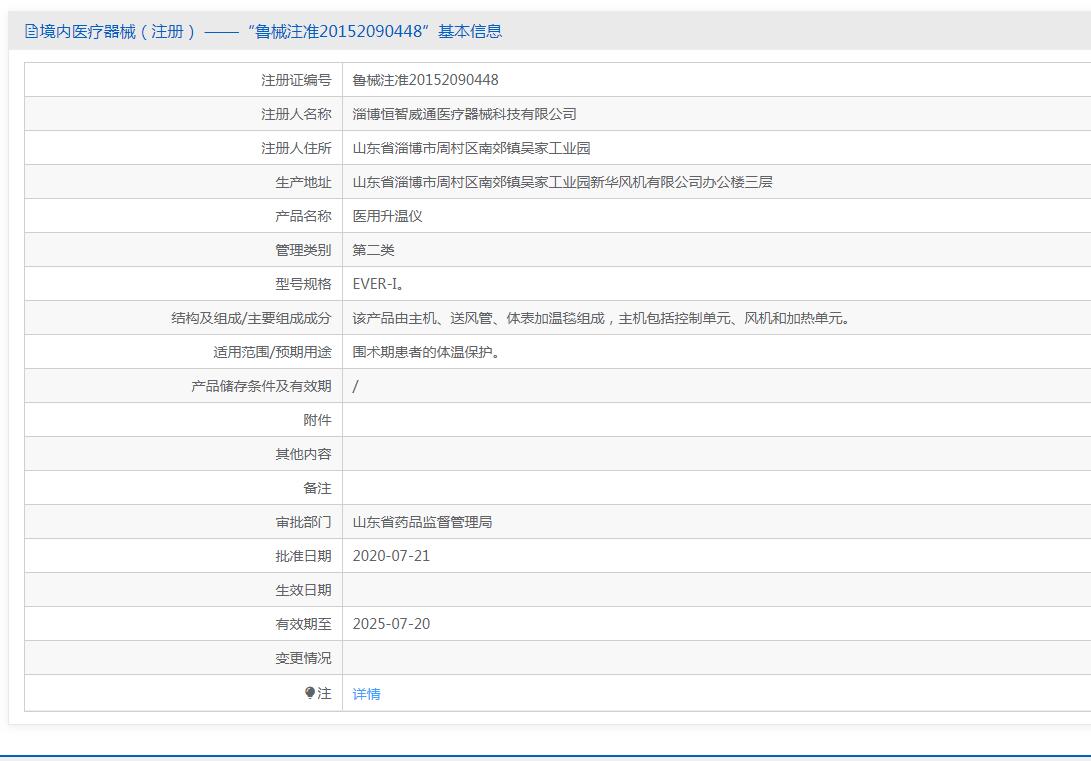The image size is (1091, 761).
Task: Select product name 医用升温仪
Action: pyautogui.click(x=387, y=216)
